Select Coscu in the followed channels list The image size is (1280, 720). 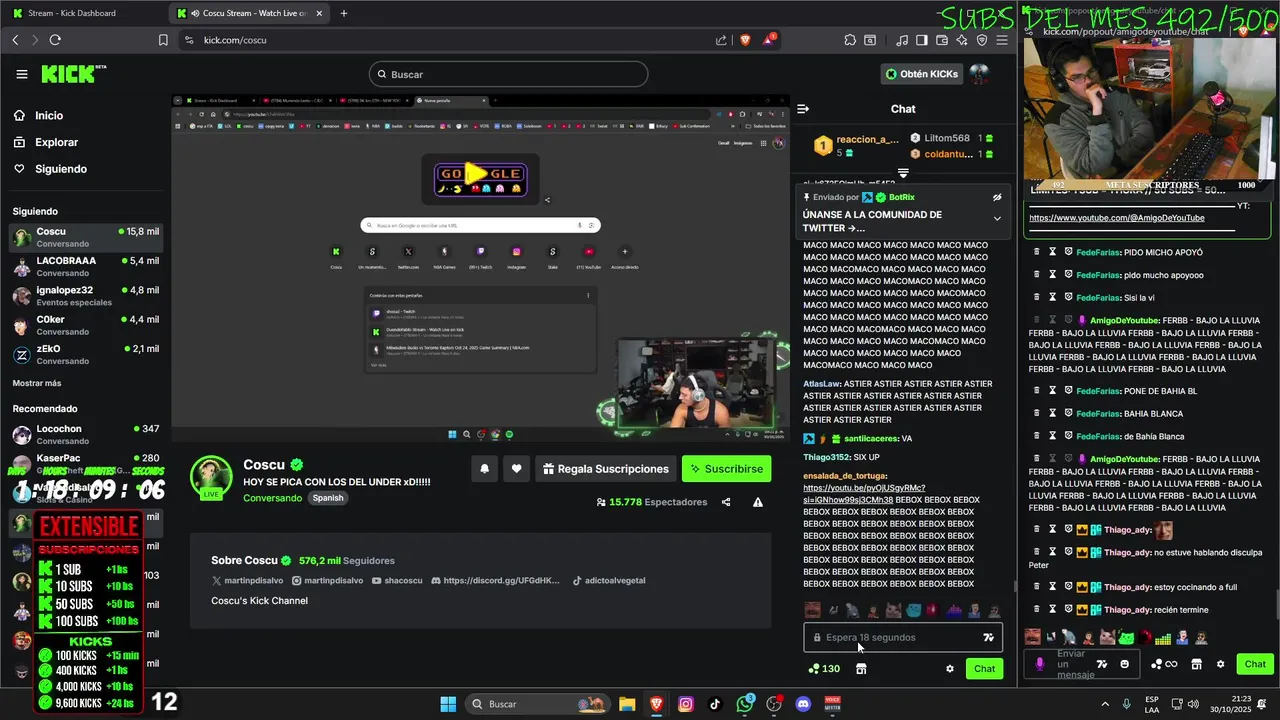click(85, 237)
